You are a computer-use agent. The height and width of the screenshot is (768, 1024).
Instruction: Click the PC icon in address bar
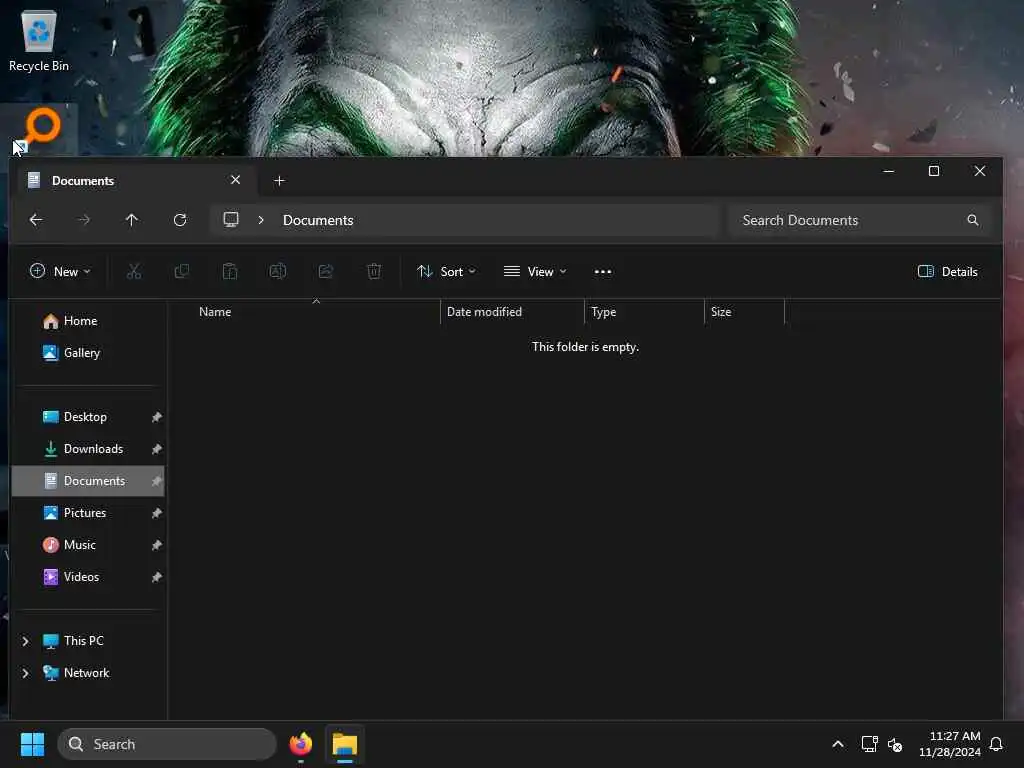231,219
